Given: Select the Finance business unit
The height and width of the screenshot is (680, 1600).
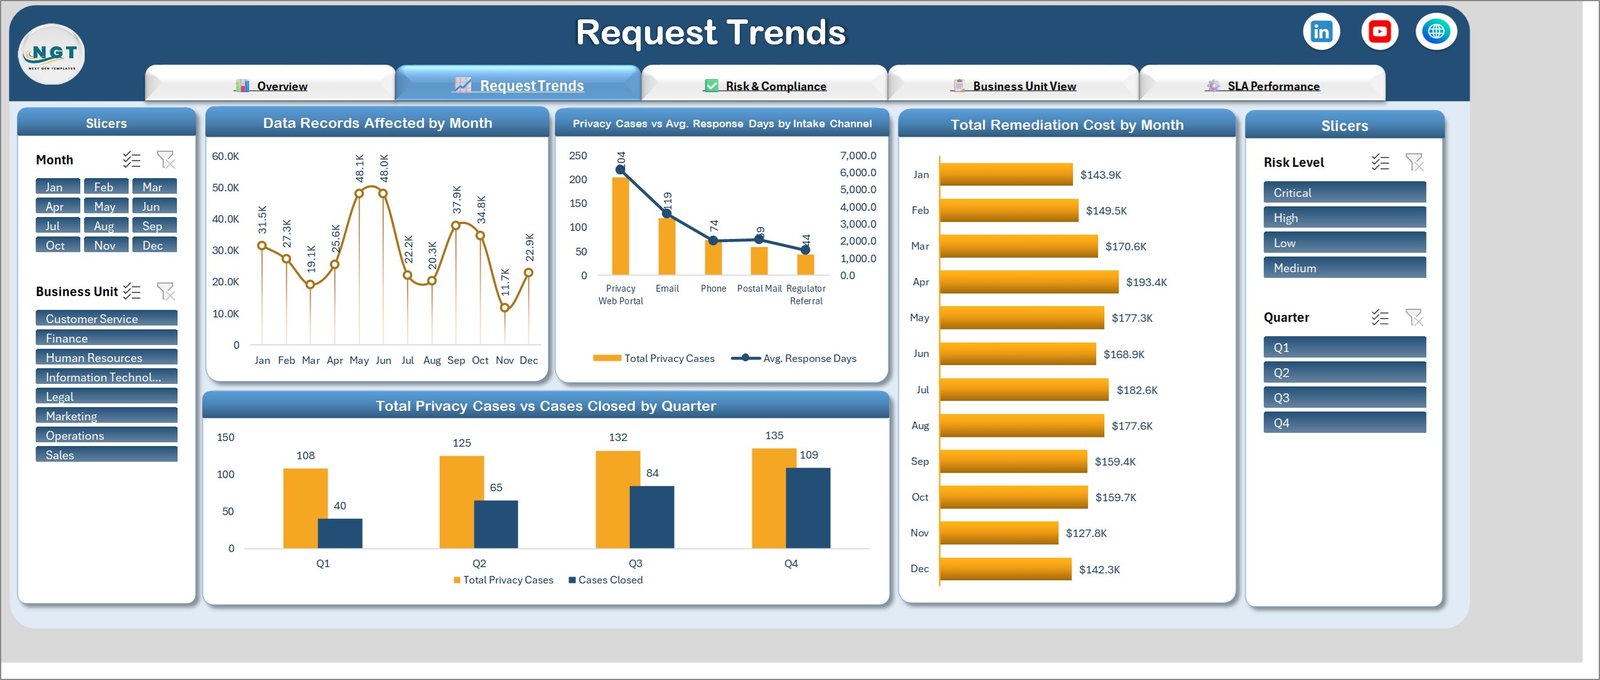Looking at the screenshot, I should click(x=106, y=338).
